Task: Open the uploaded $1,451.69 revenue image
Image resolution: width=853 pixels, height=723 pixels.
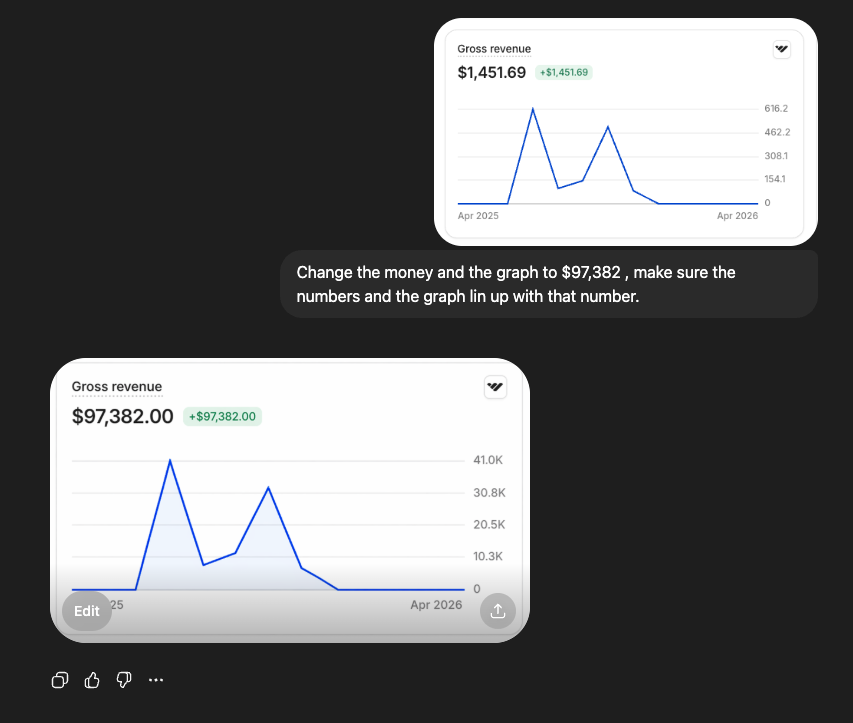Action: pos(626,132)
